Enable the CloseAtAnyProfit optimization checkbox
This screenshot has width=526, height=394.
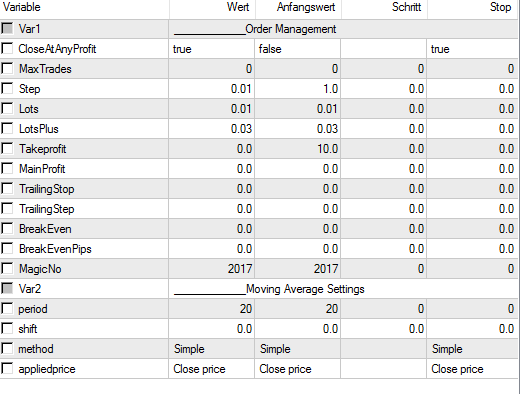tap(7, 48)
